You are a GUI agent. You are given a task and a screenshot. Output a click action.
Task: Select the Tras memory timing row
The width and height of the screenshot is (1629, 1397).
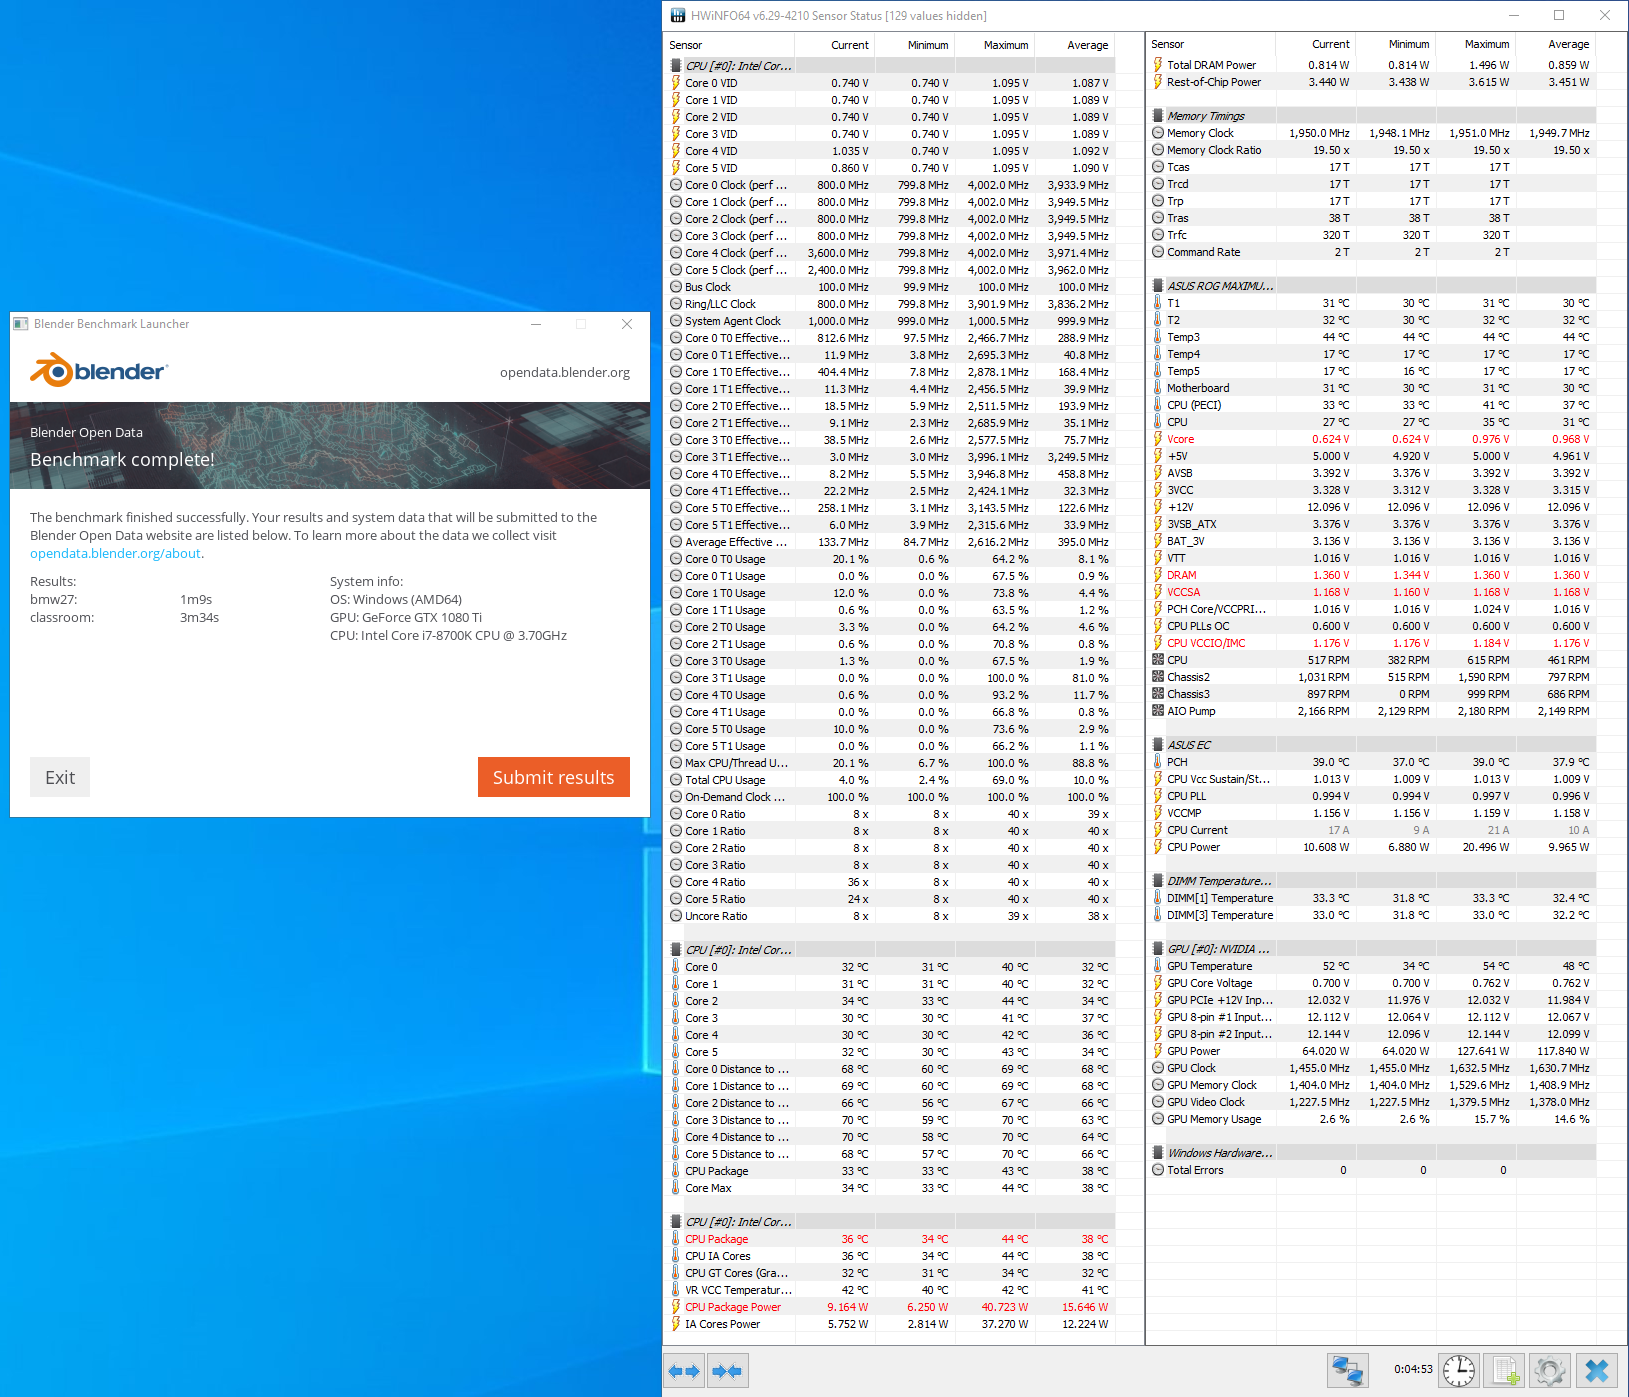[1371, 218]
